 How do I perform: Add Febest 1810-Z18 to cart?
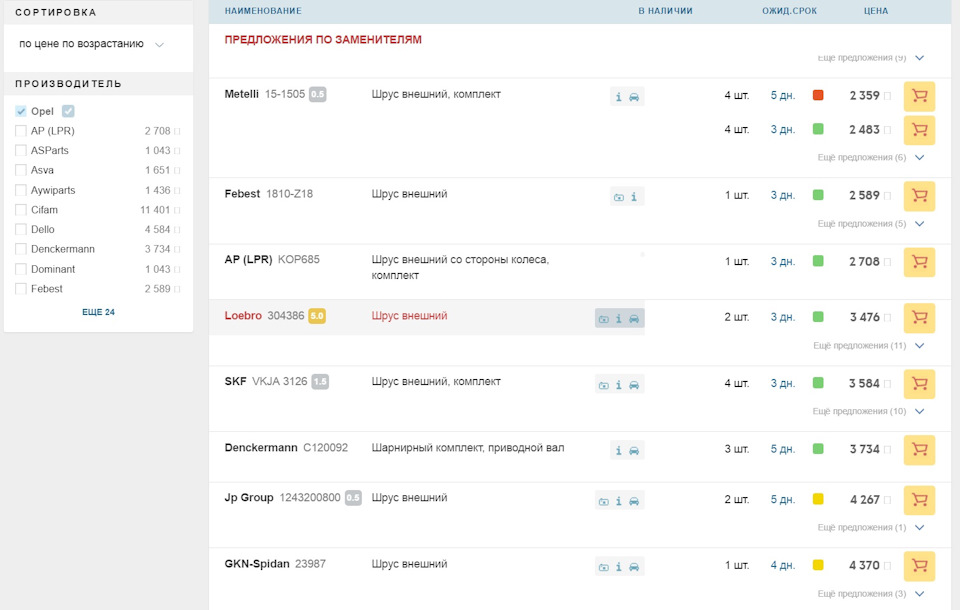919,195
